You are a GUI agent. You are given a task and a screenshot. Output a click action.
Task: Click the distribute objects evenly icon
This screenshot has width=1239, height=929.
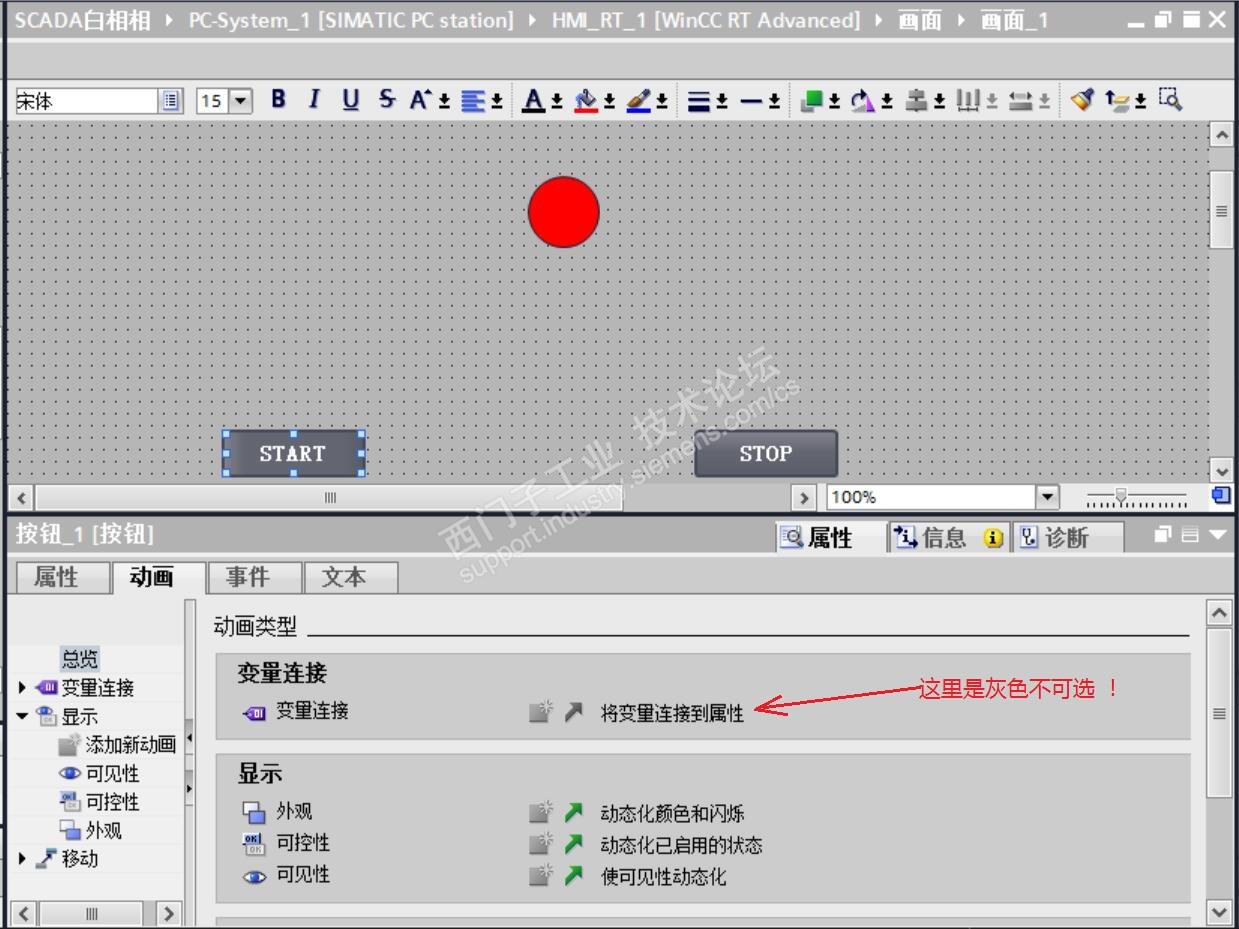pyautogui.click(x=968, y=100)
